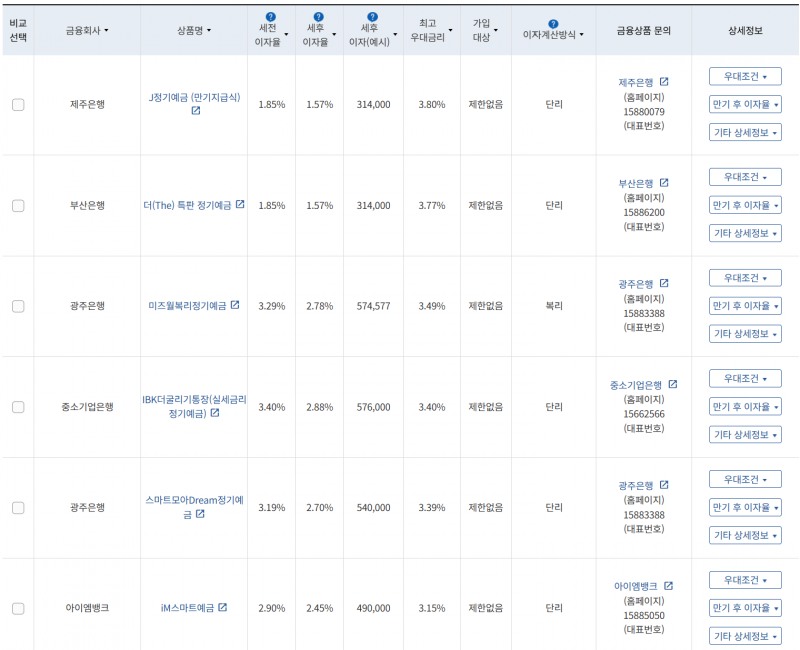Check compare box for 제주은행 row

click(x=18, y=105)
